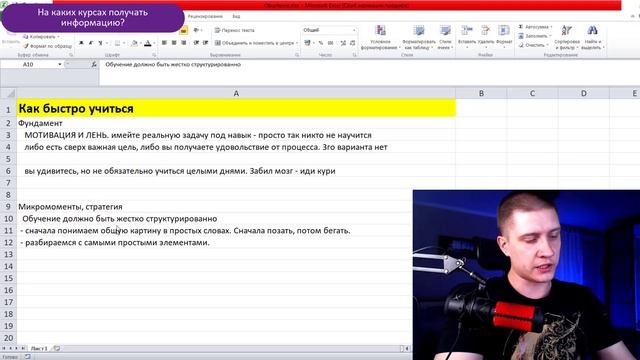Click decrease decimal icon
This screenshot has width=640, height=360.
pyautogui.click(x=352, y=43)
